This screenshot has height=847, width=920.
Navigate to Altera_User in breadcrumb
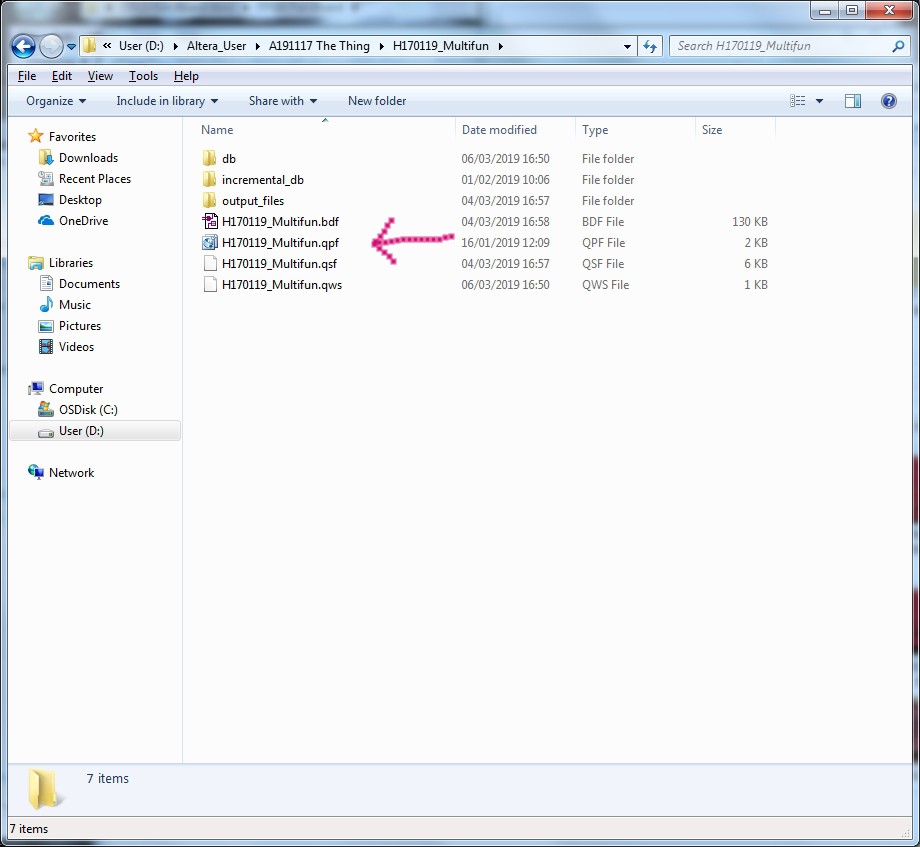(217, 46)
